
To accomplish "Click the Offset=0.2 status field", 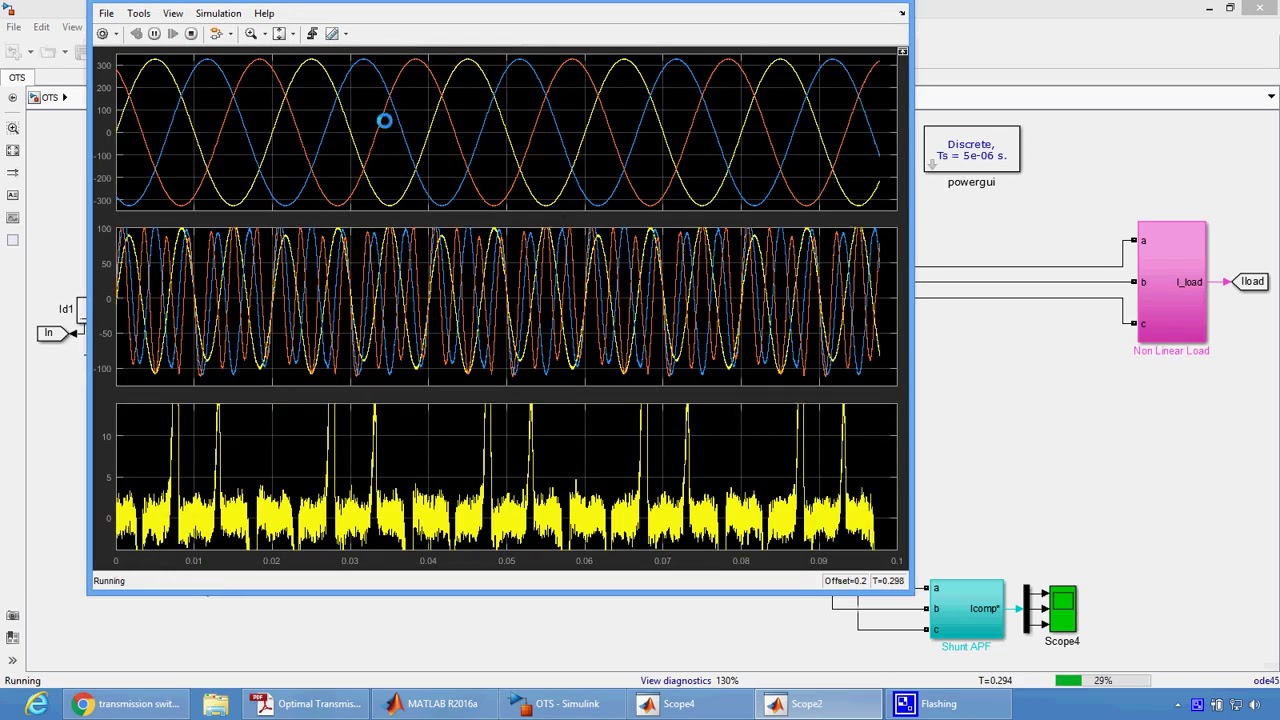I will click(846, 581).
